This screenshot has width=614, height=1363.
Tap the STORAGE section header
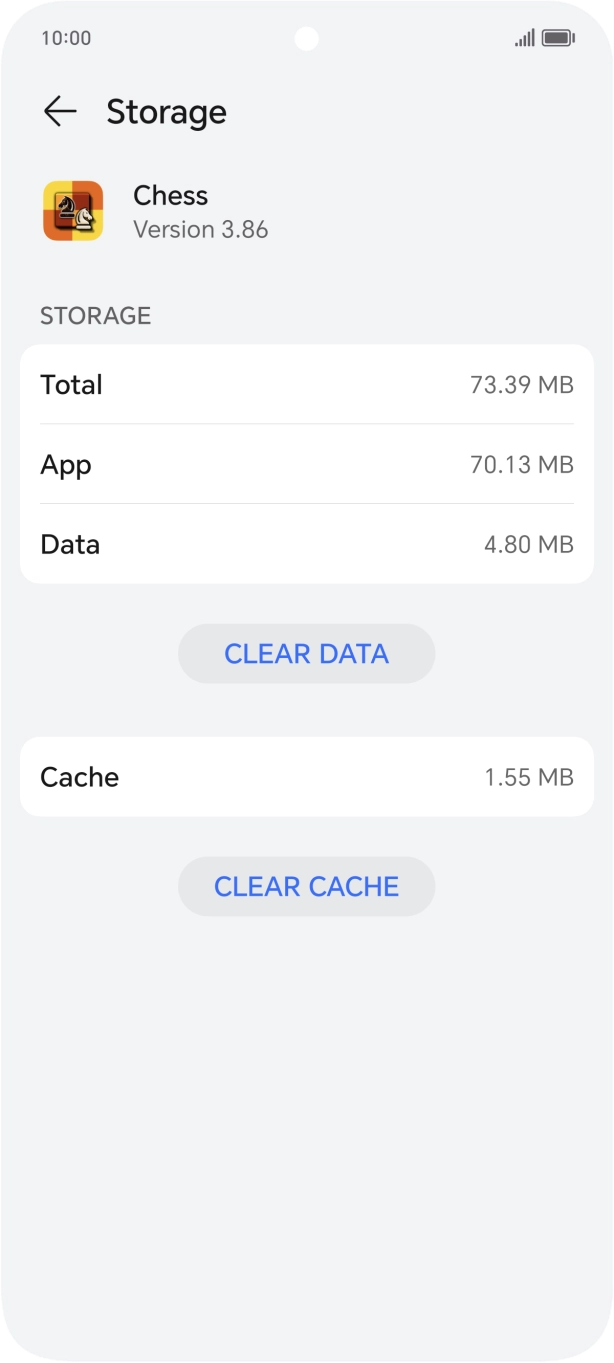tap(95, 316)
